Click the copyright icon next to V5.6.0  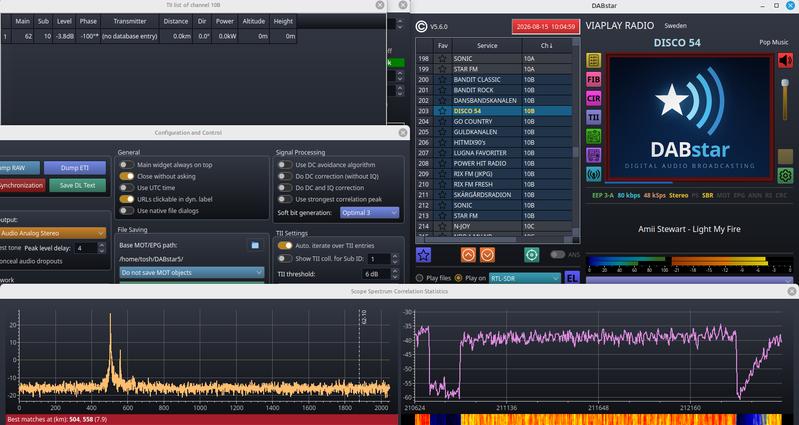421,26
